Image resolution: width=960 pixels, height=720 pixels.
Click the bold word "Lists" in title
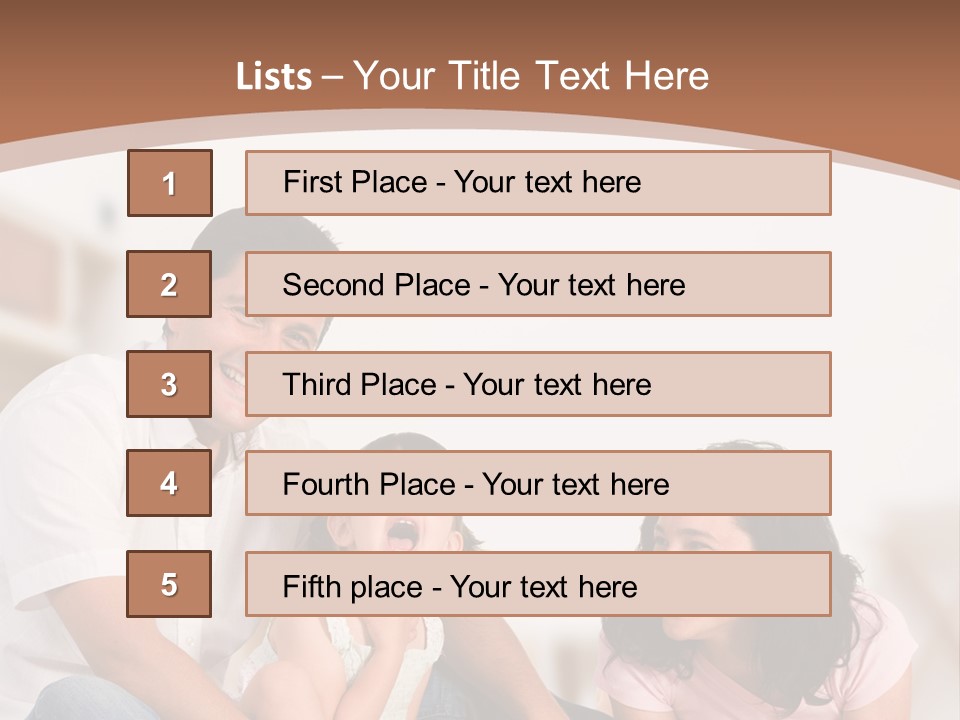point(274,76)
